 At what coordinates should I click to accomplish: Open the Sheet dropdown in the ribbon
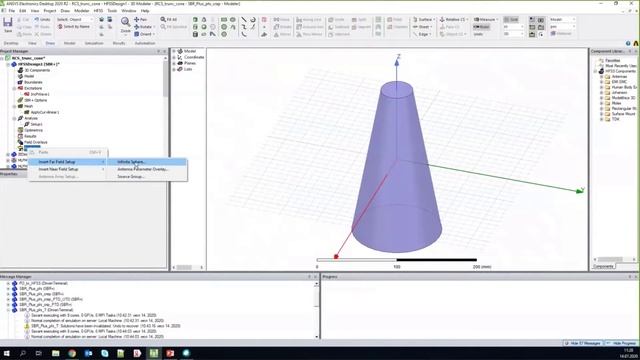point(422,27)
